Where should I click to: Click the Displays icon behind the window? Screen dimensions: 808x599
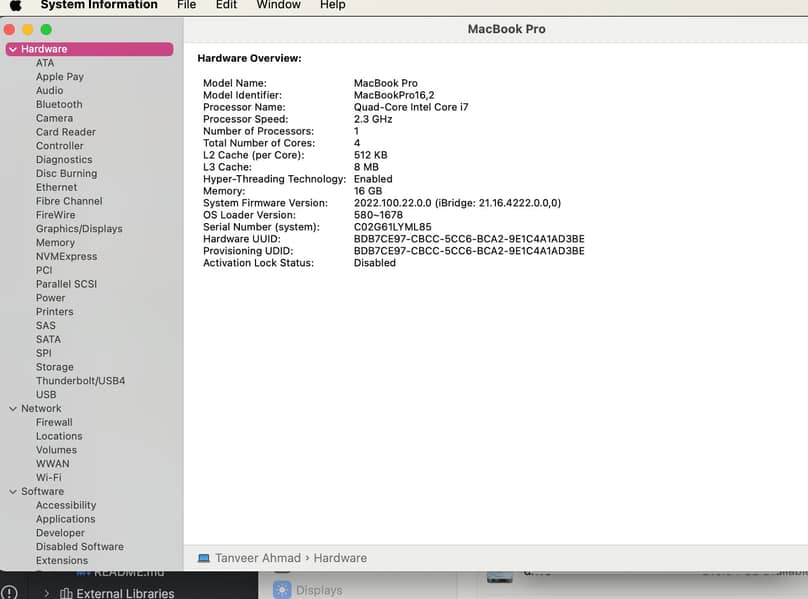click(282, 590)
